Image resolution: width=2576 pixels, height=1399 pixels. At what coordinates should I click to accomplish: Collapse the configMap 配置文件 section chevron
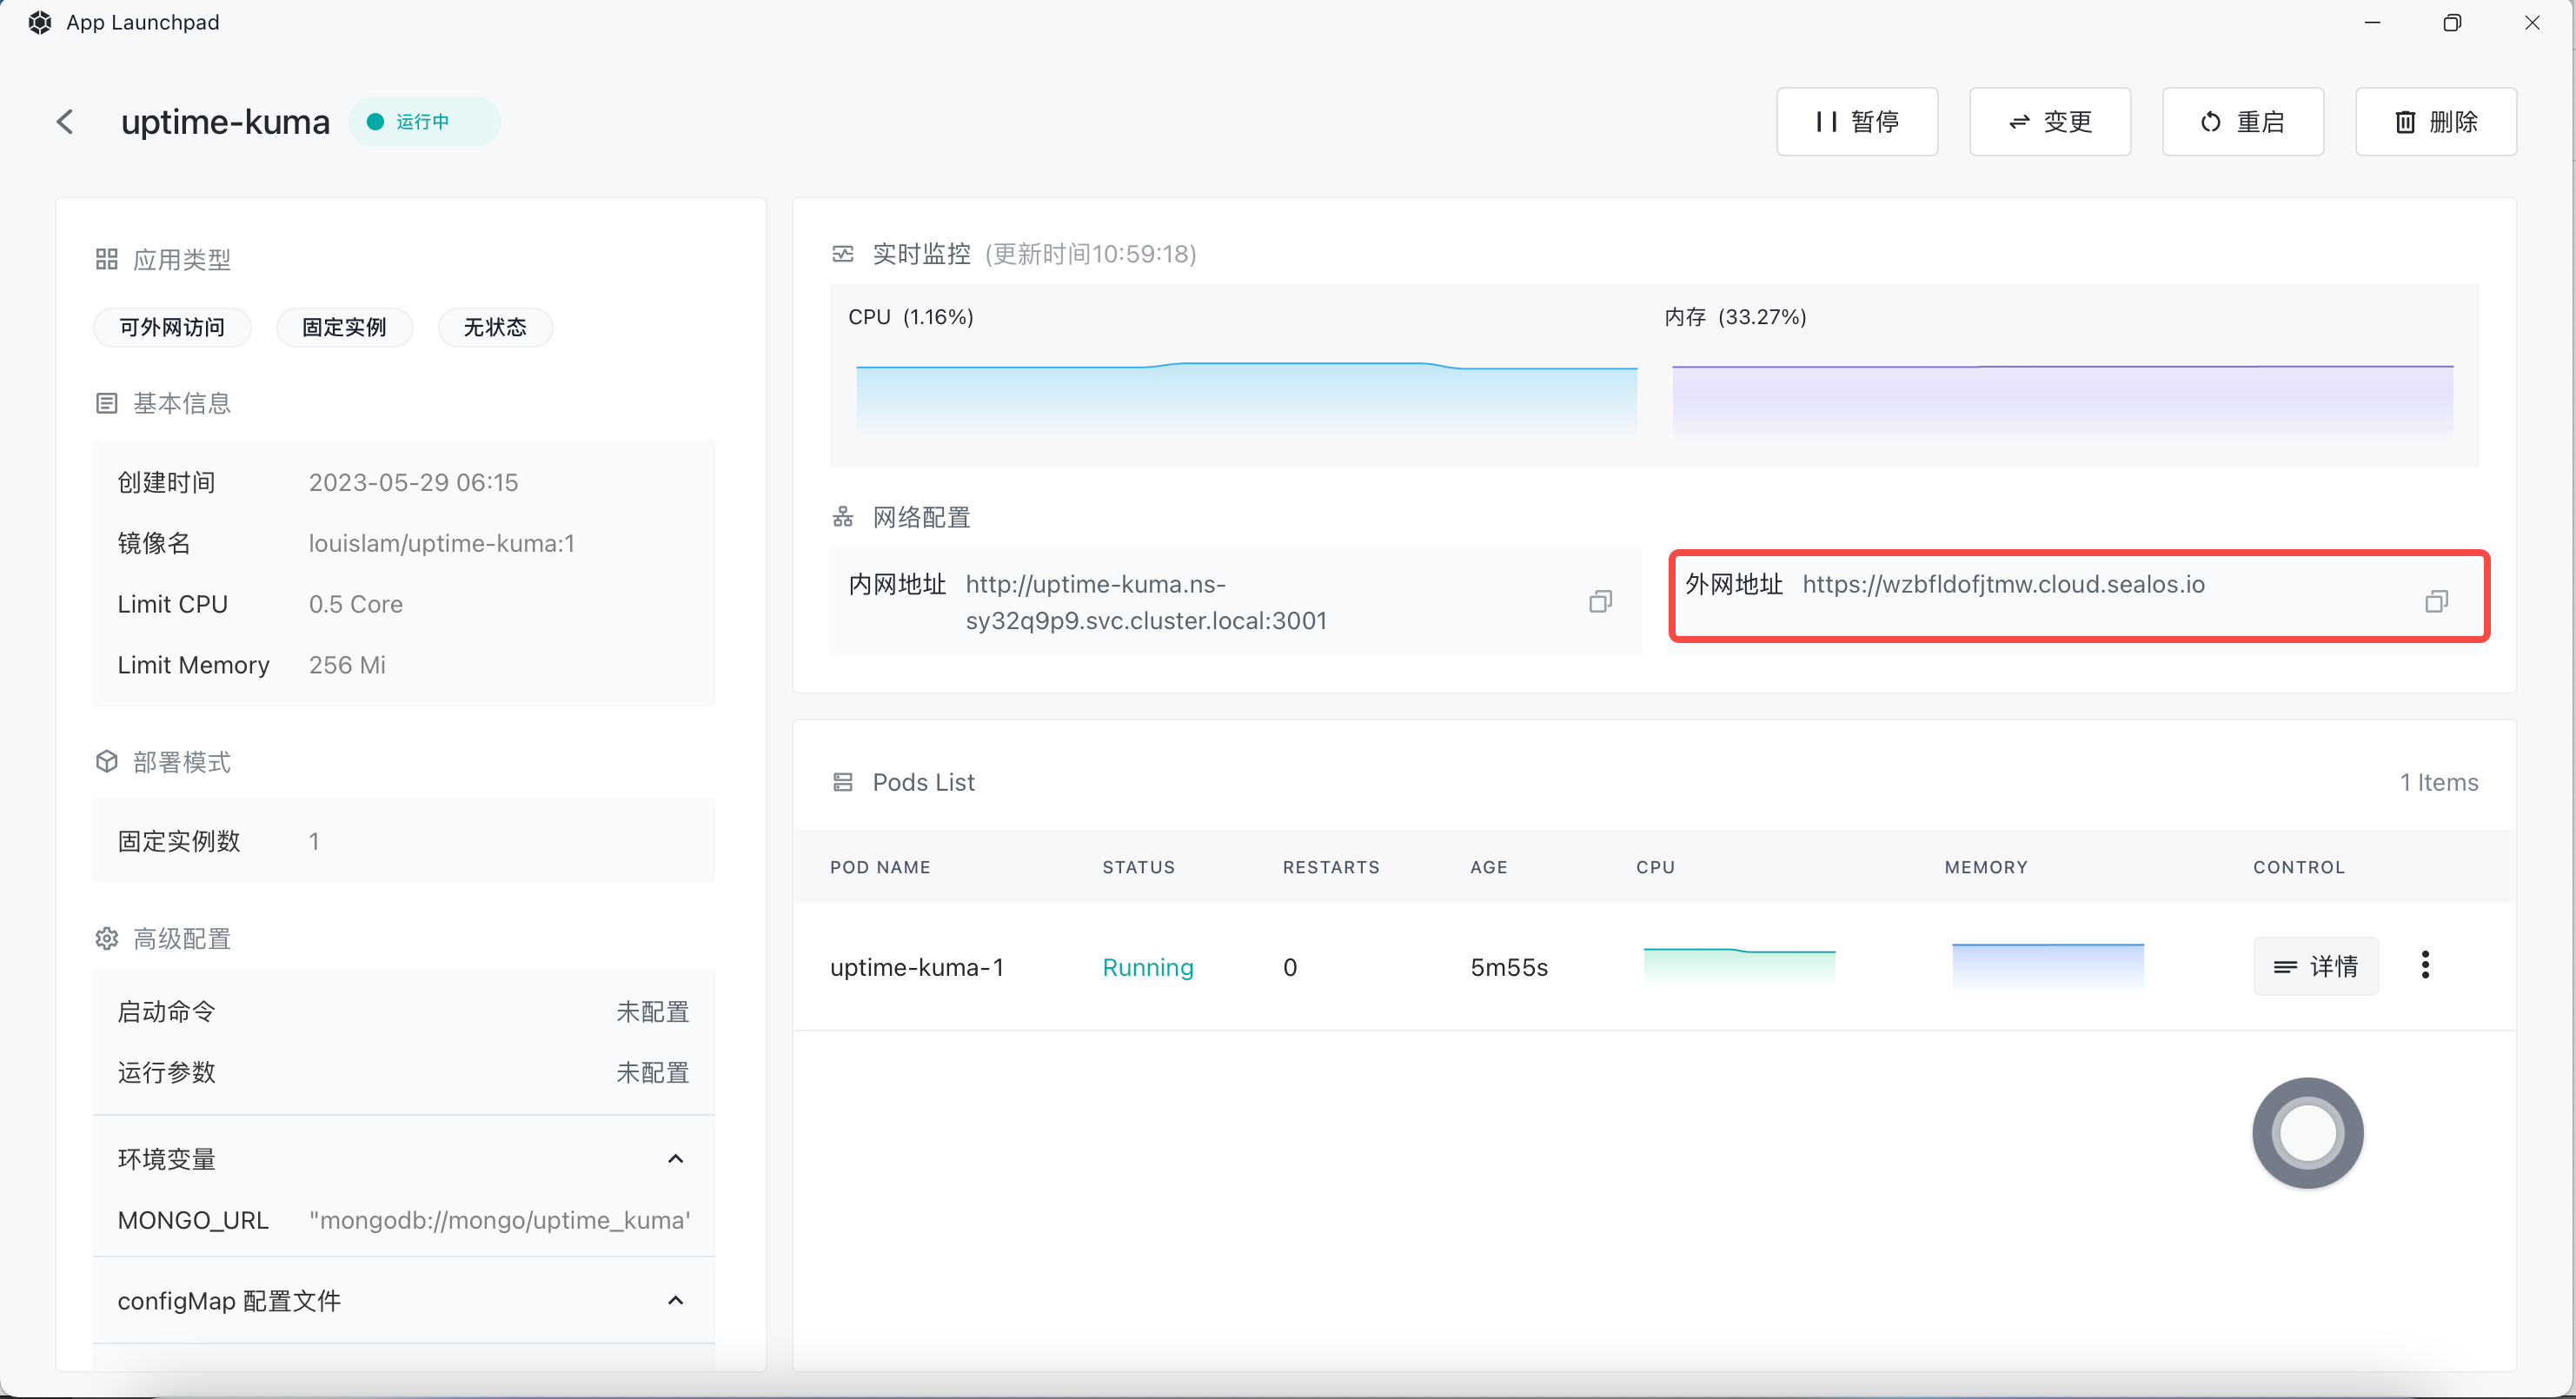676,1301
